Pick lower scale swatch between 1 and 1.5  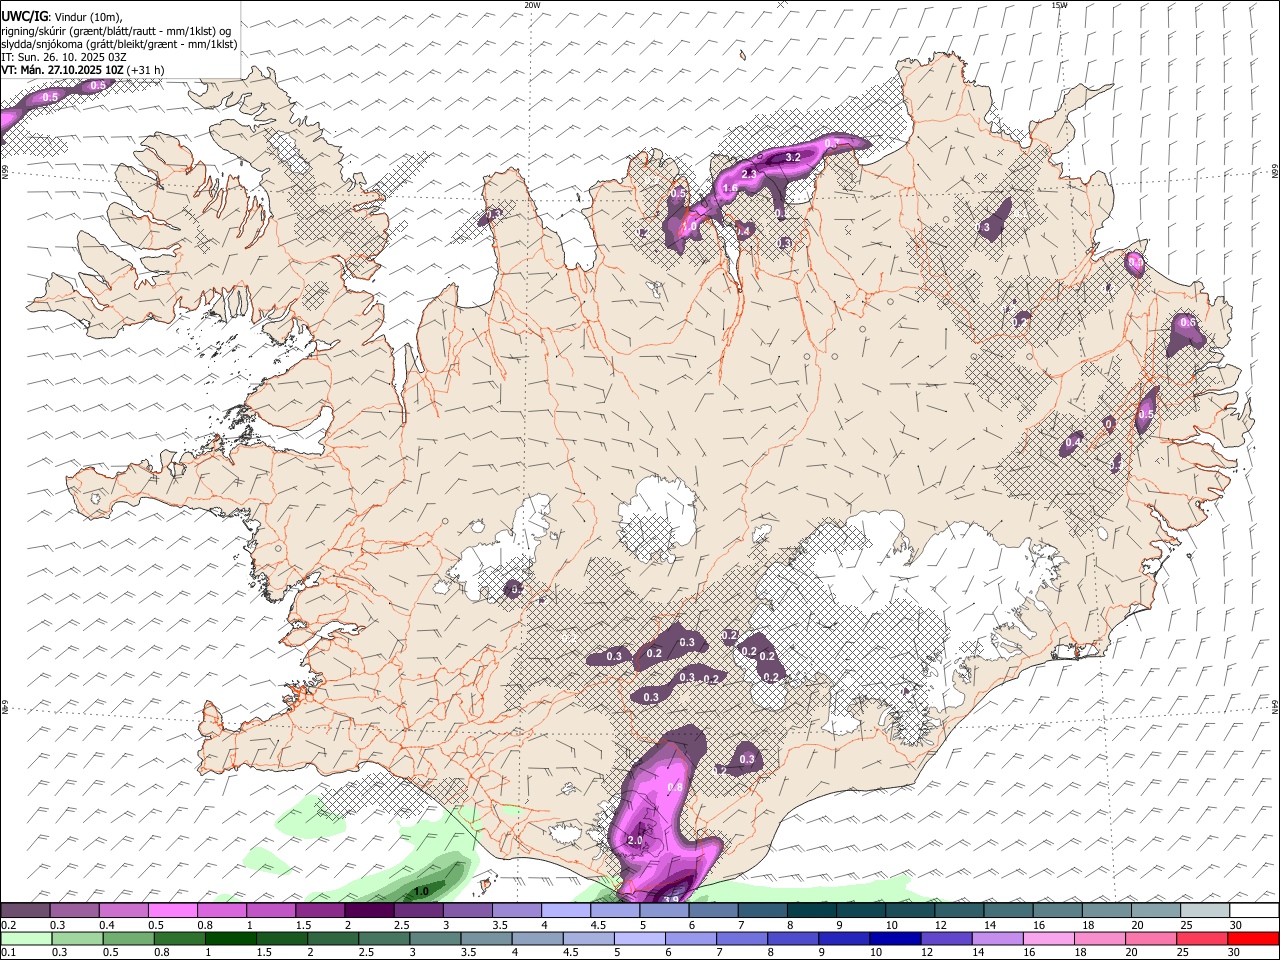tap(229, 938)
